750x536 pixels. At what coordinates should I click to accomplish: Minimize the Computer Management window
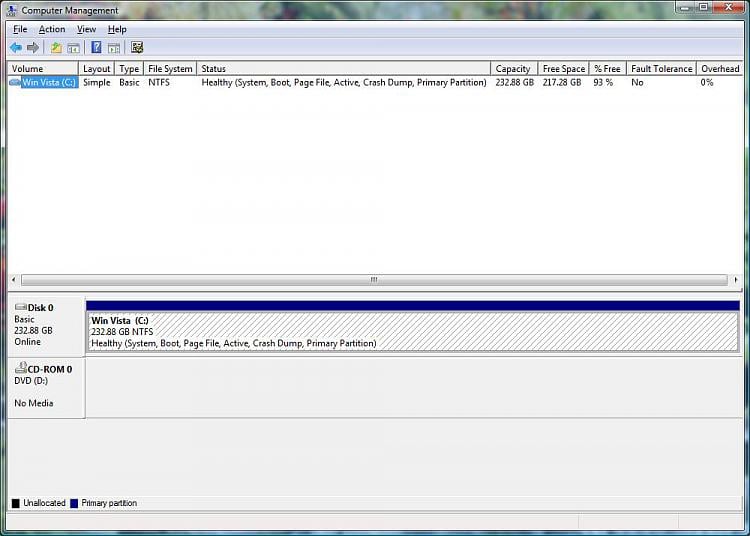point(685,7)
